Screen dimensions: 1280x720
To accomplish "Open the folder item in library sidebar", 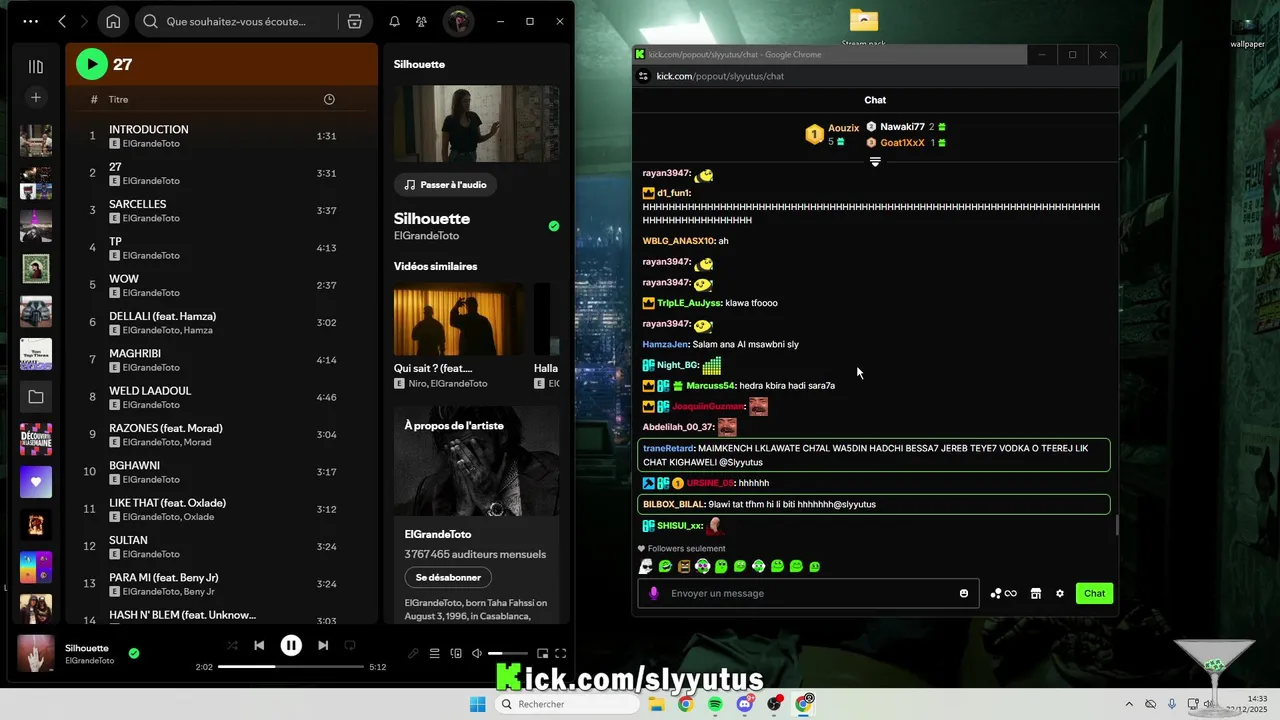I will [36, 397].
